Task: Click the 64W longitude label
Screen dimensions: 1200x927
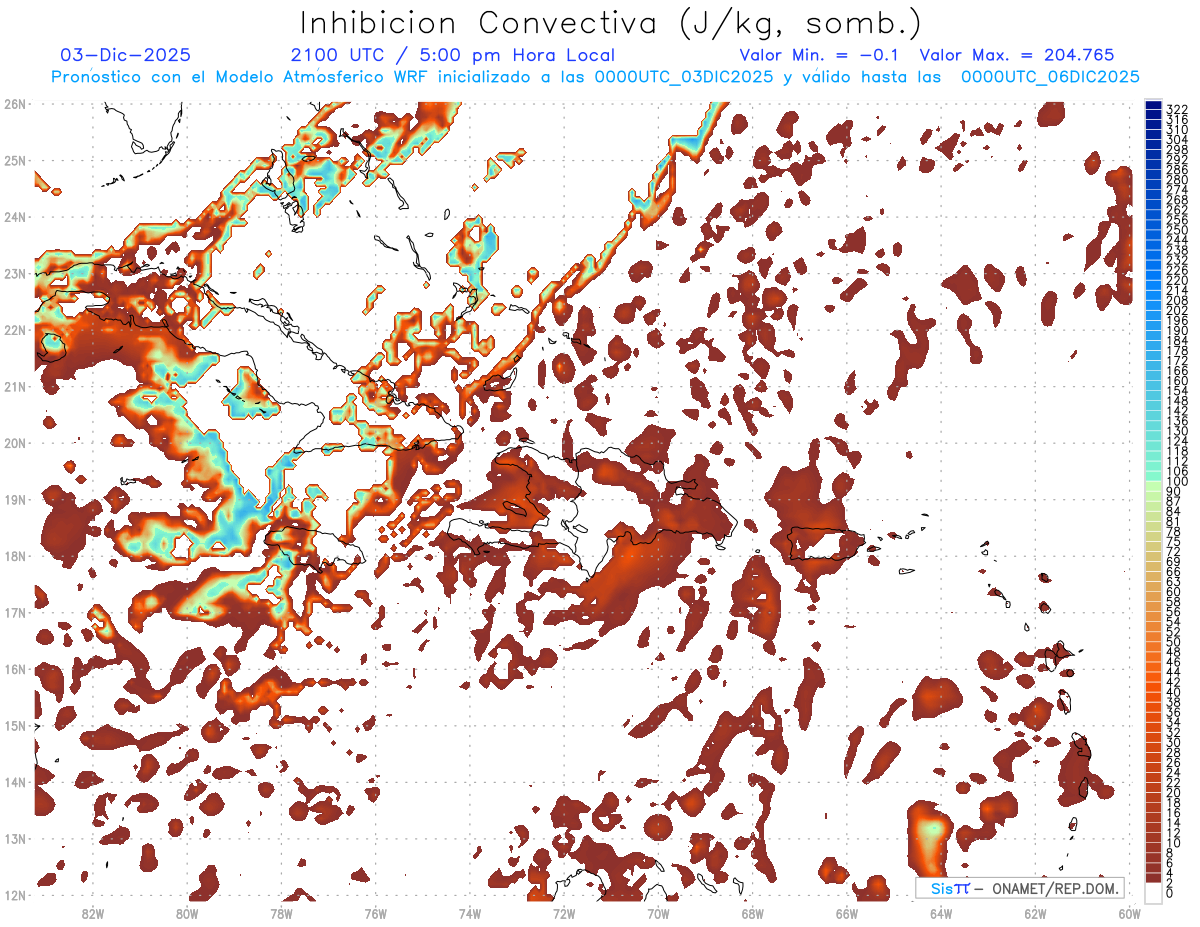Action: pos(941,913)
